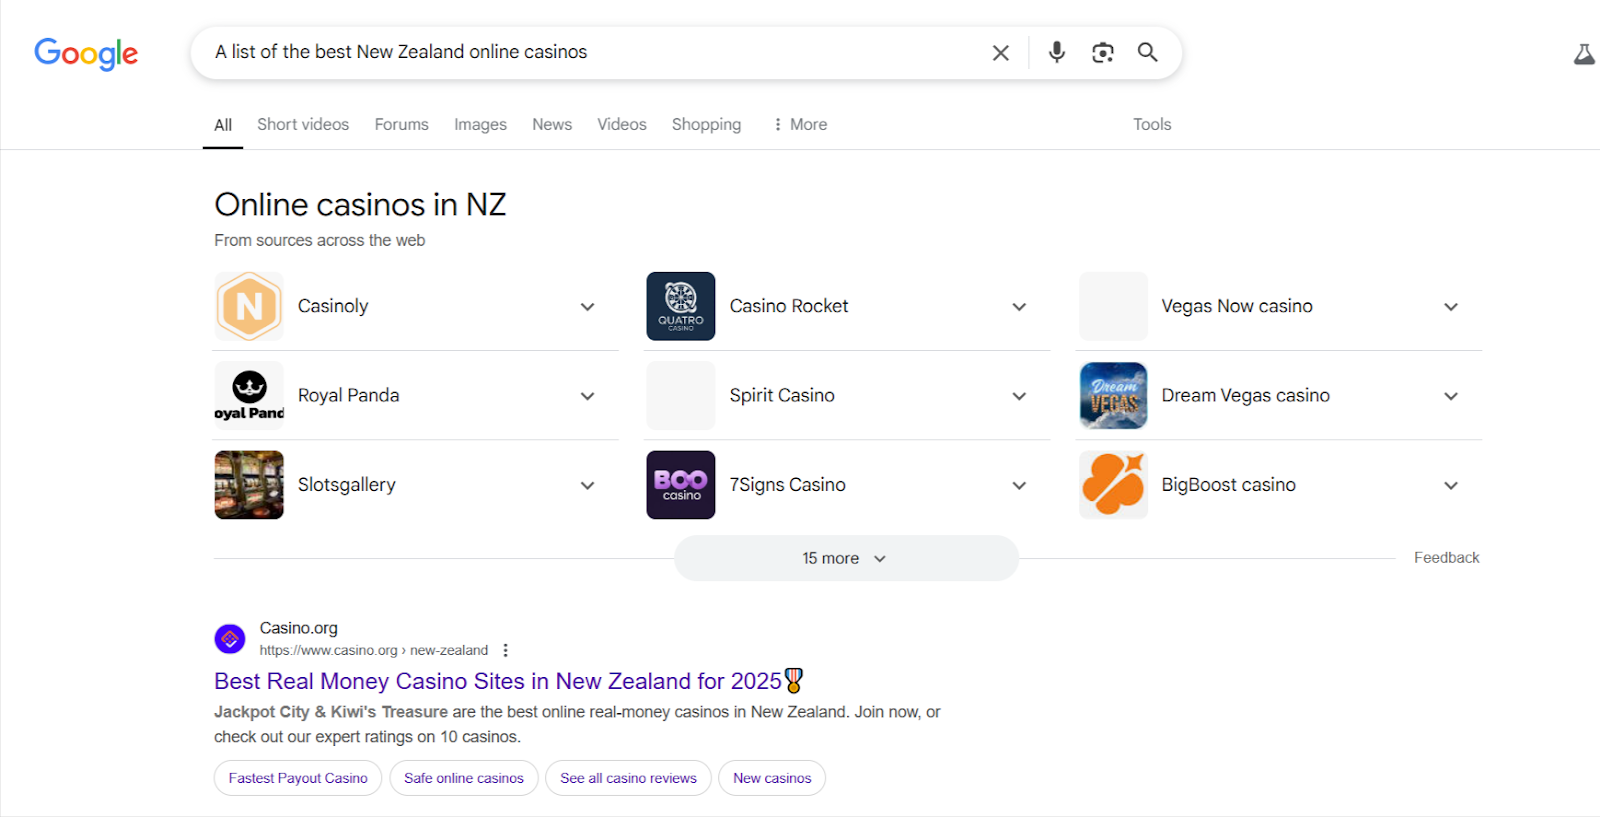This screenshot has height=817, width=1600.
Task: Click the Casino Rocket Quatro logo thumbnail
Action: click(x=681, y=306)
